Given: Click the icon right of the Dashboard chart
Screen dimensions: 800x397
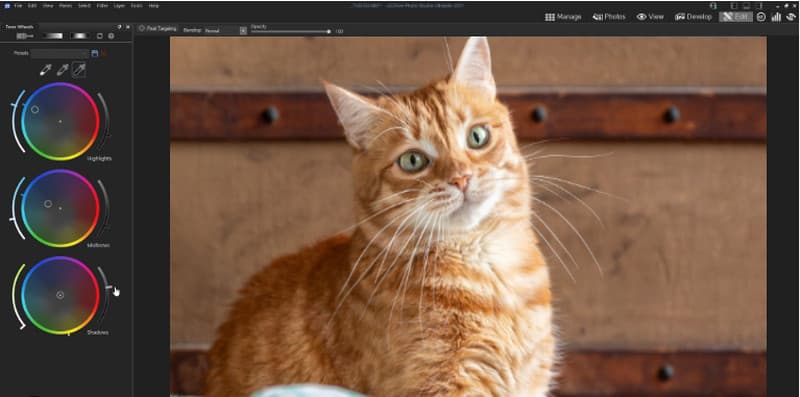Looking at the screenshot, I should [791, 17].
